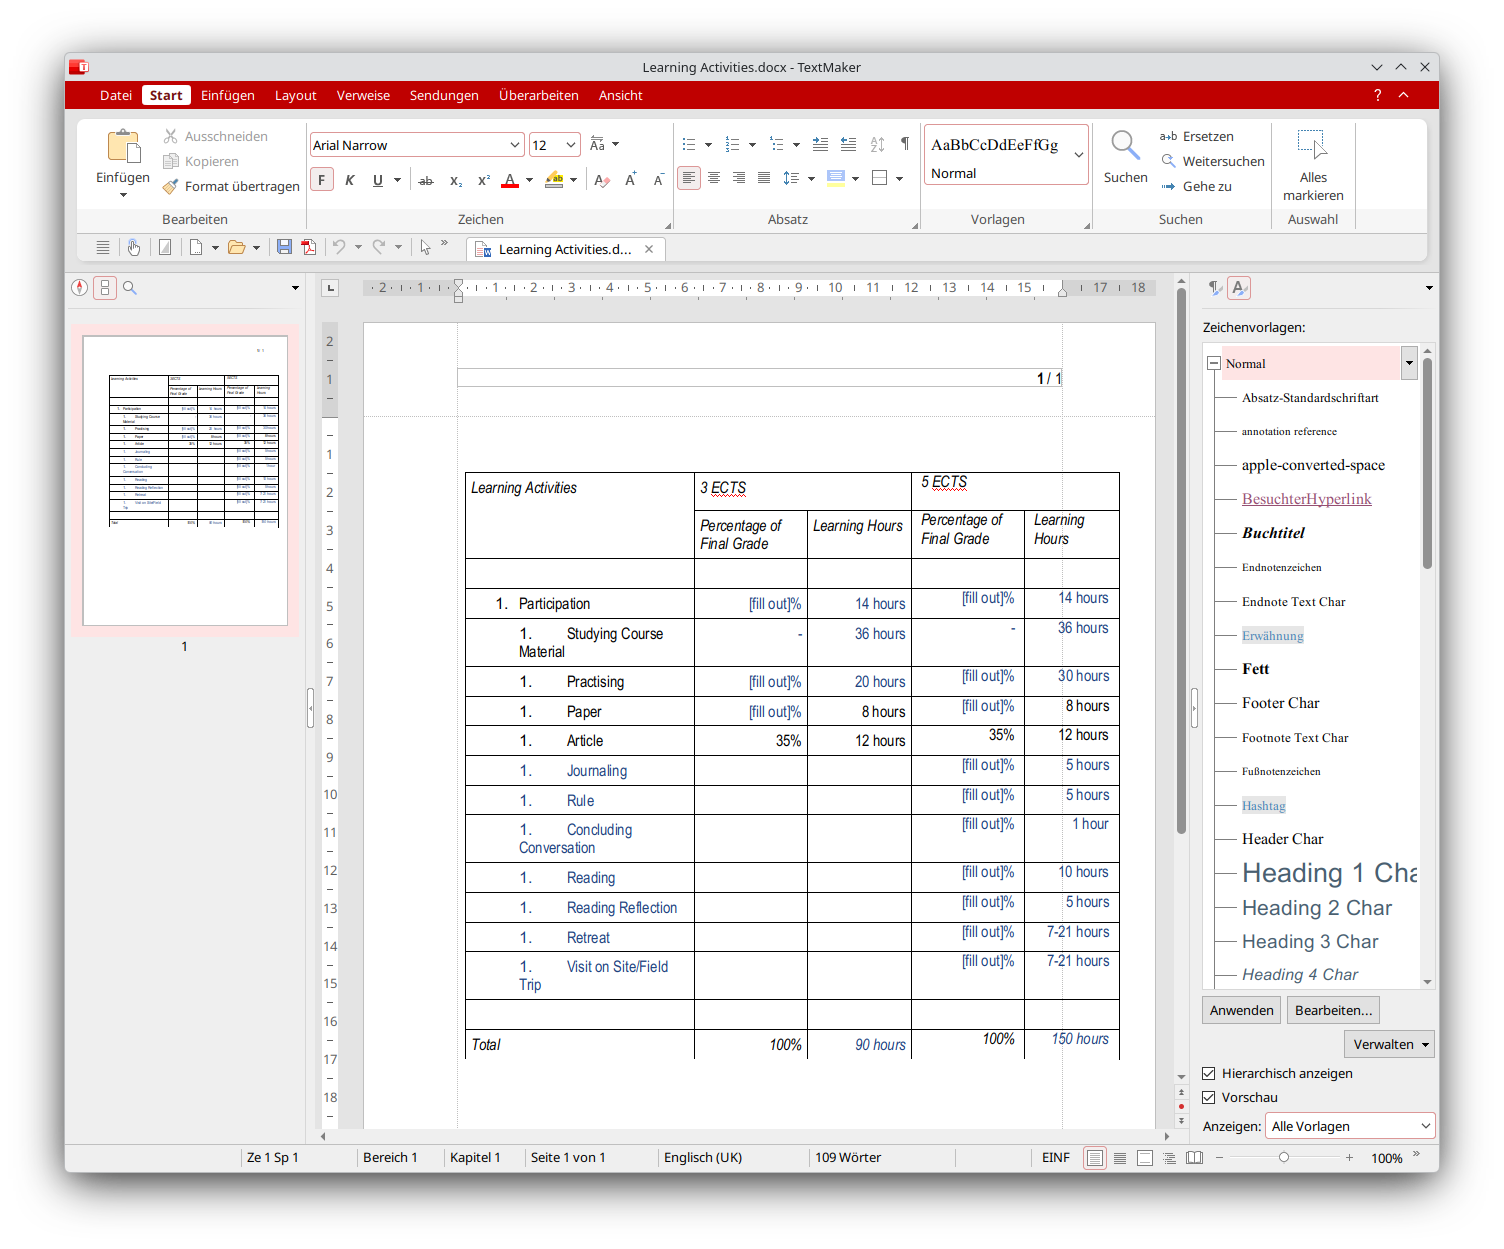Switch to the Ansicht ribbon tab
This screenshot has width=1504, height=1249.
pos(621,95)
